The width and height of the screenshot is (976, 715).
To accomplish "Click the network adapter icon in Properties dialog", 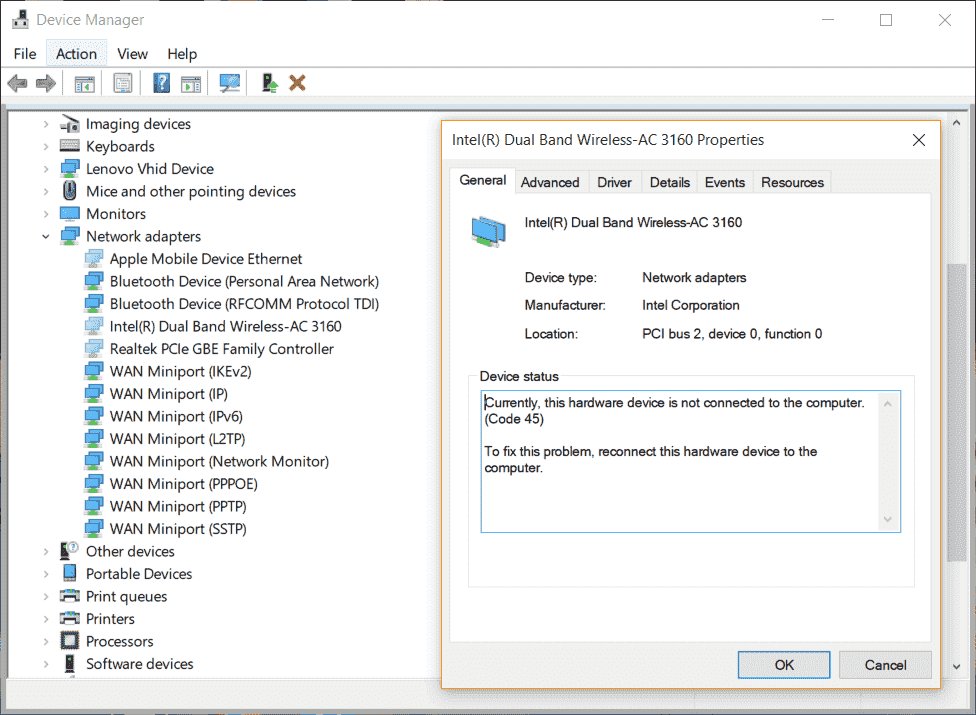I will pyautogui.click(x=489, y=231).
